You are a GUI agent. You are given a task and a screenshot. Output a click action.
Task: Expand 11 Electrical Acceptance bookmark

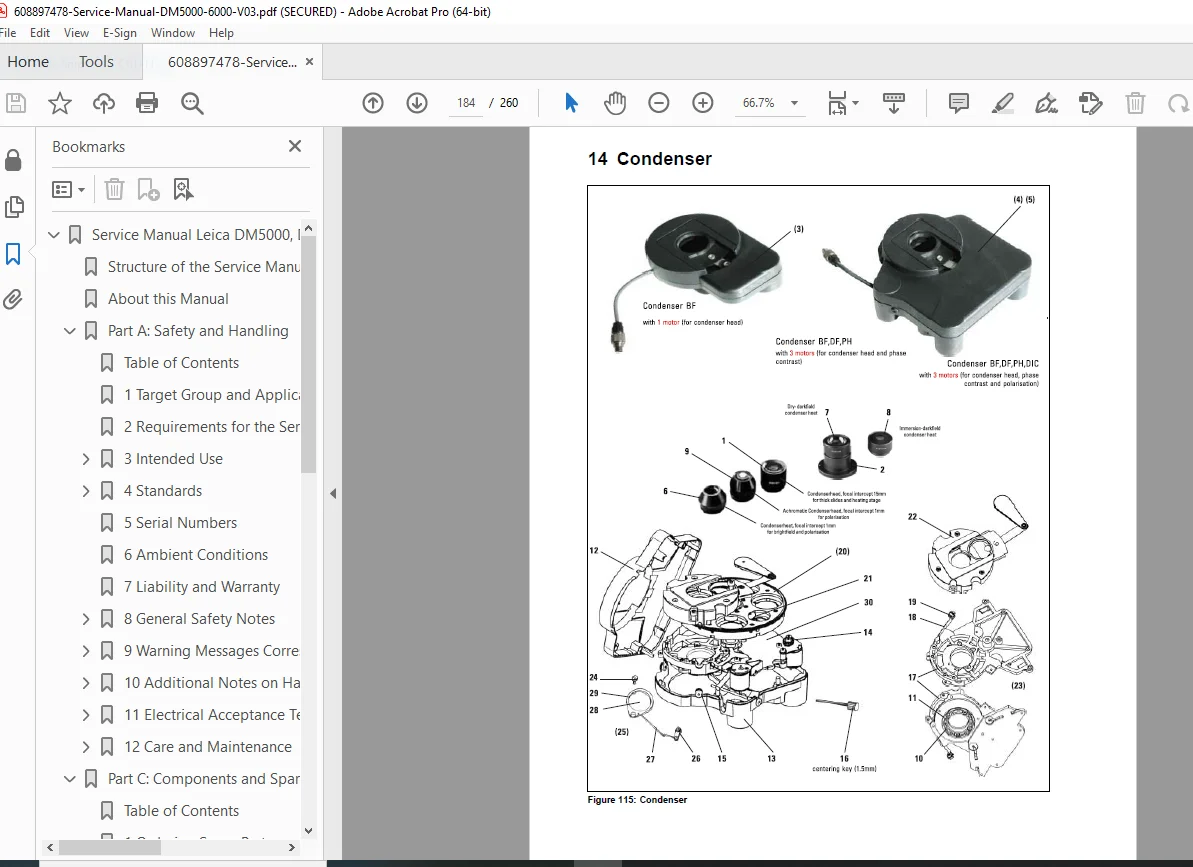(x=86, y=715)
